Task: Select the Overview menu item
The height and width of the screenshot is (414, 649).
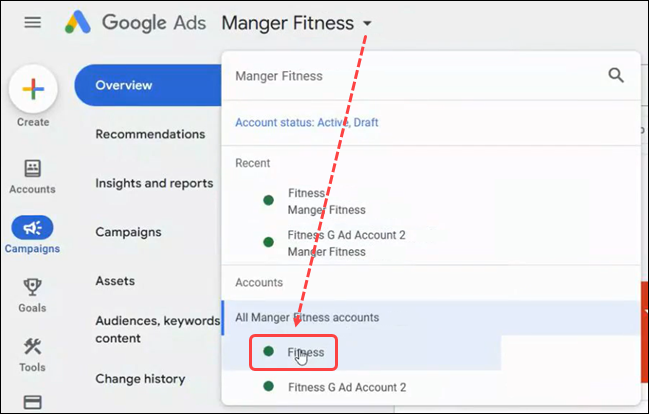Action: click(148, 85)
